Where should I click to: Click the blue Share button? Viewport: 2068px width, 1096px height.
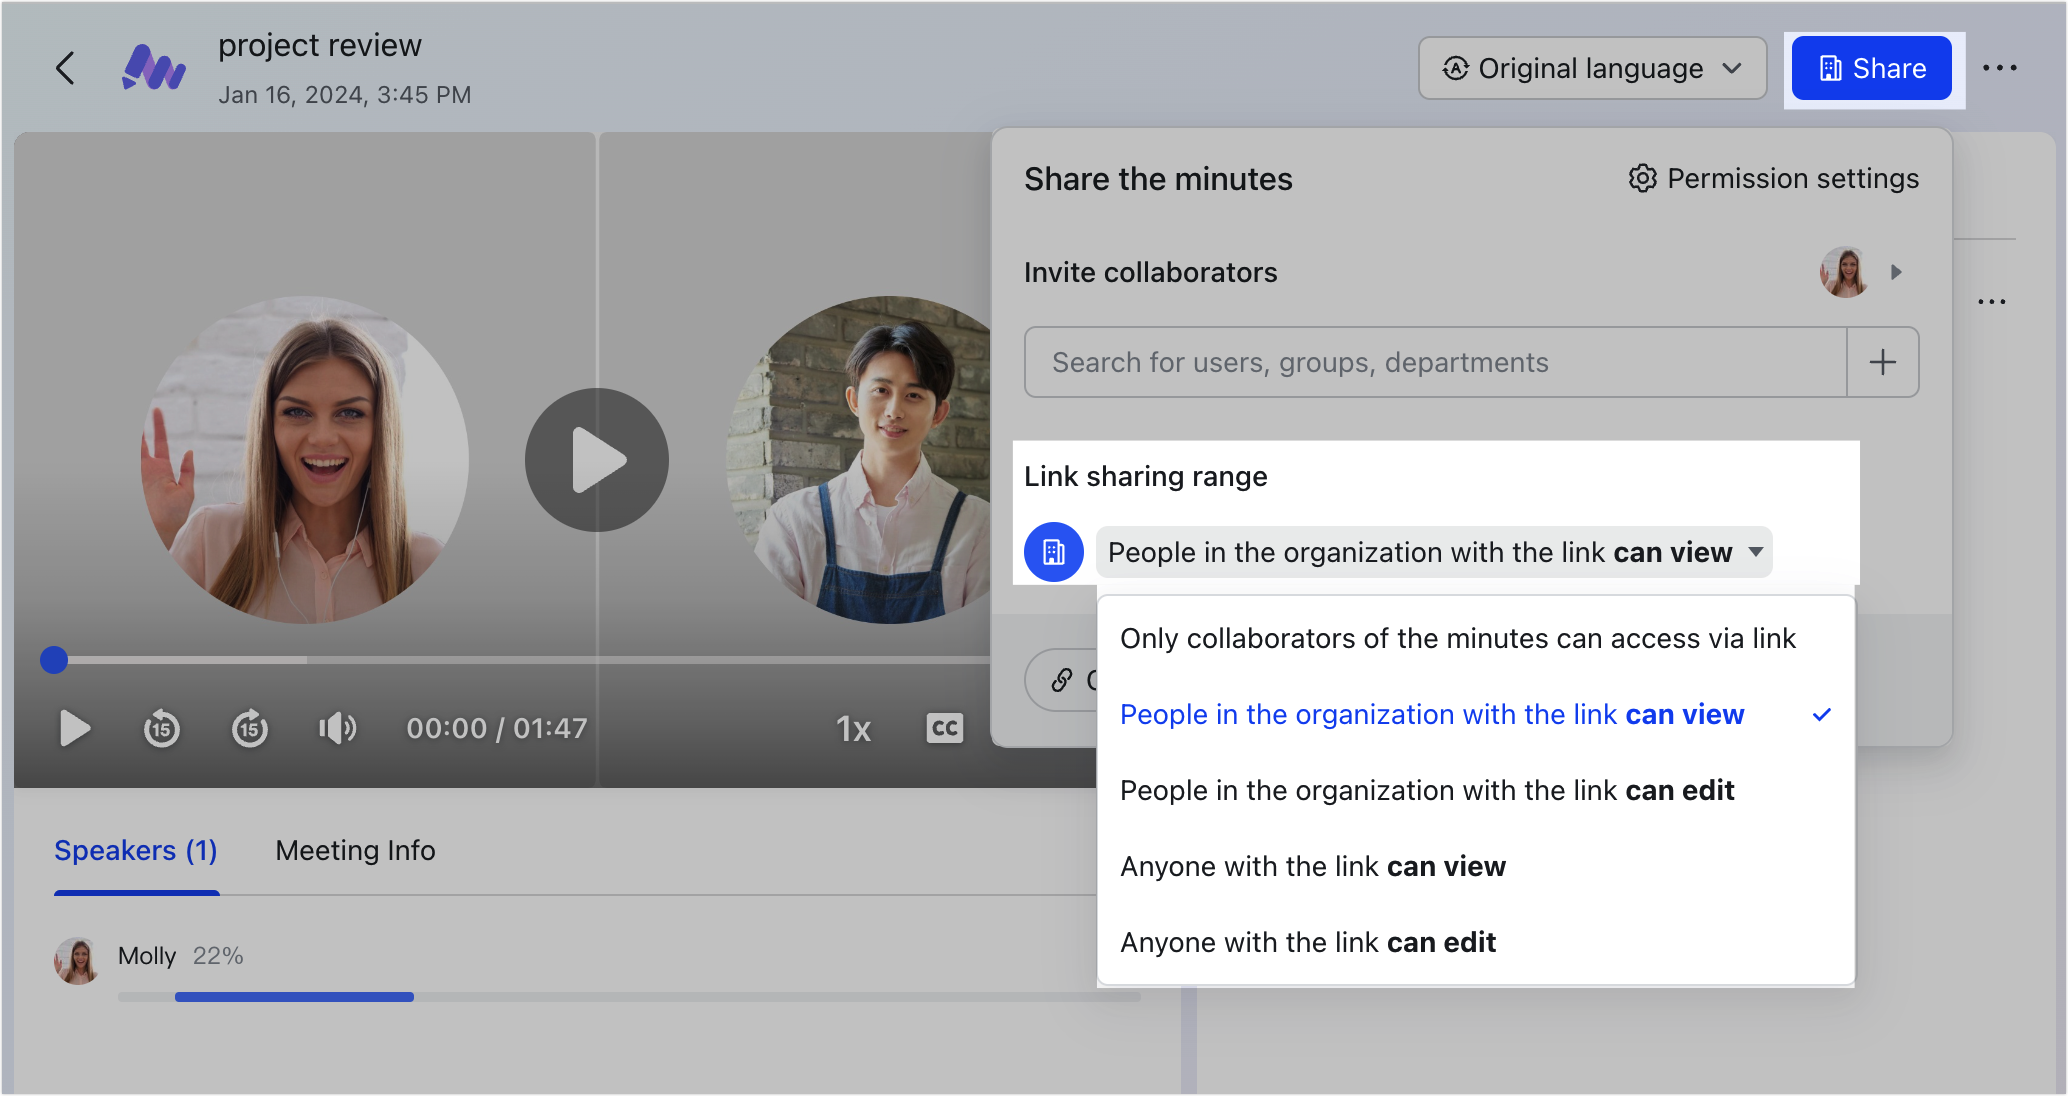tap(1870, 68)
